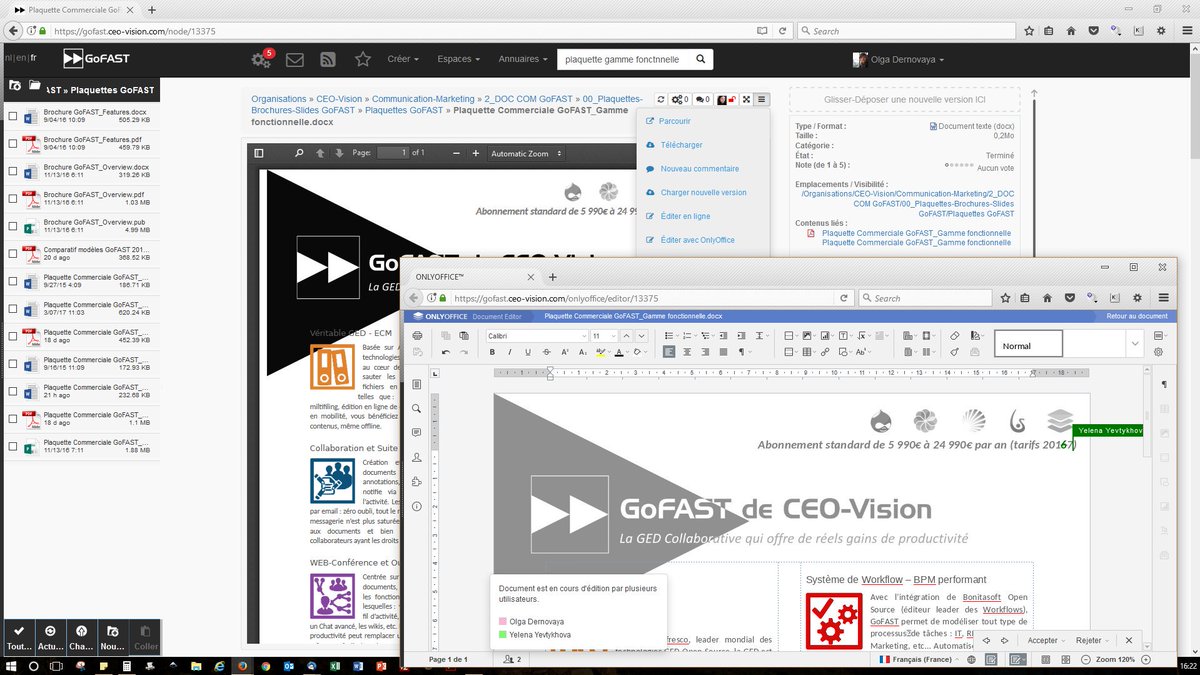Open the messages envelope icon

pos(294,59)
